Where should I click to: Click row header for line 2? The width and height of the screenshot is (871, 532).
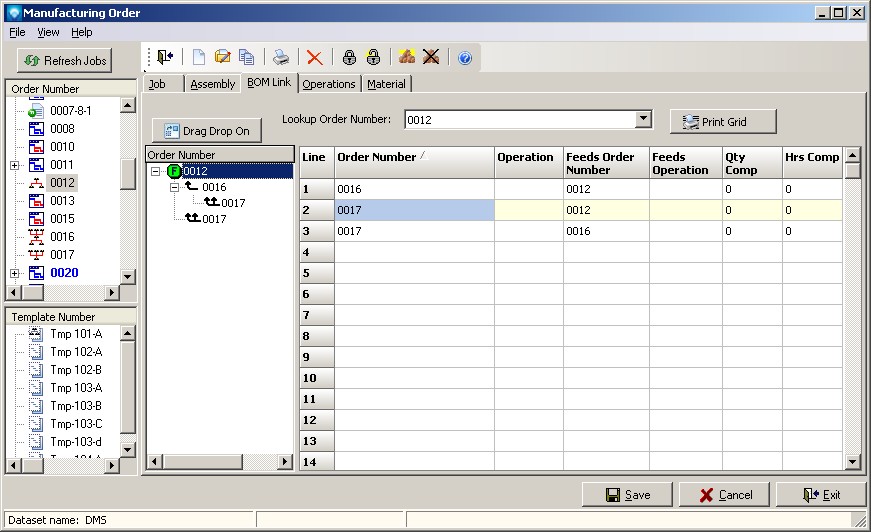pos(317,210)
